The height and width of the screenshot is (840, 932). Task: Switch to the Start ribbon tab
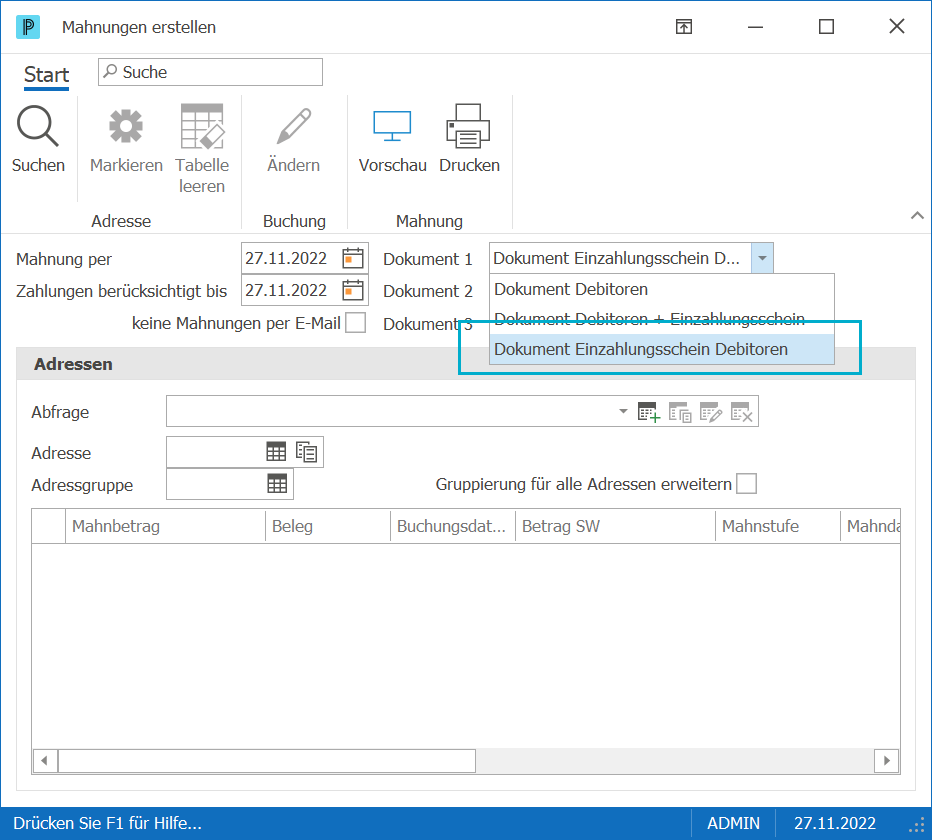point(46,75)
